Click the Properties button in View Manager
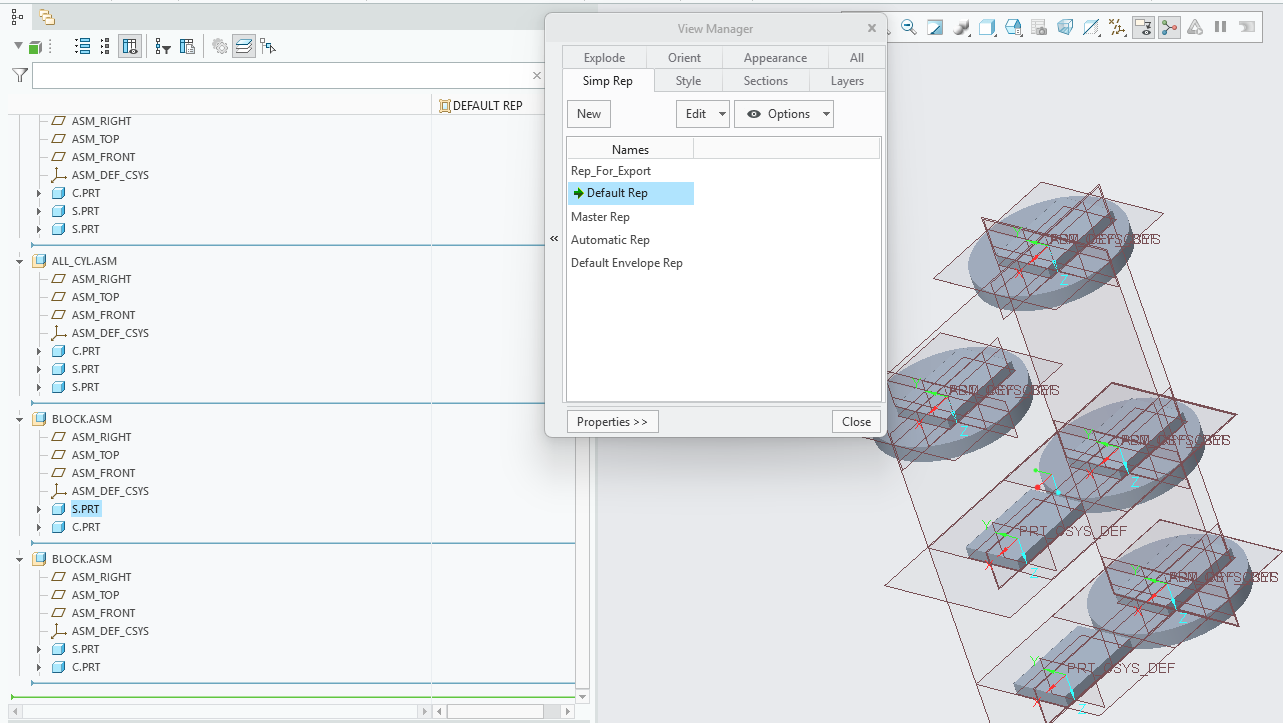This screenshot has height=723, width=1283. 612,421
